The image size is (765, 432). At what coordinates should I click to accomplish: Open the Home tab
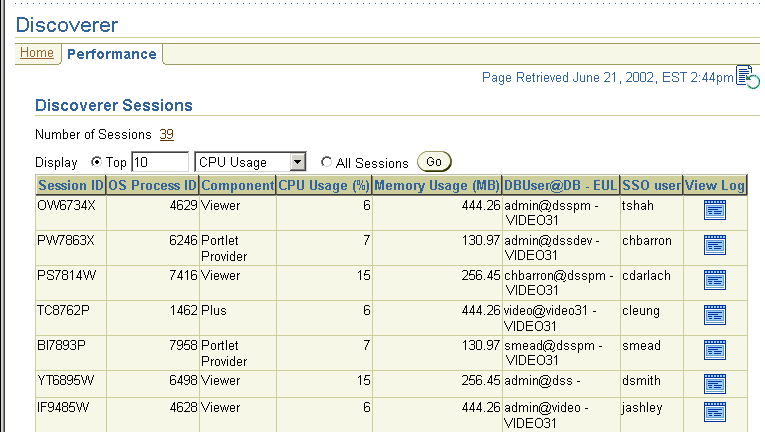click(x=37, y=53)
